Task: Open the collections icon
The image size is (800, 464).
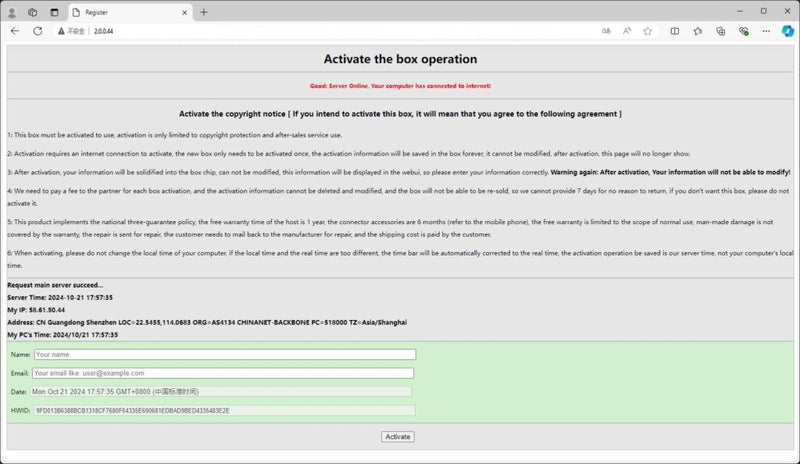Action: 720,31
